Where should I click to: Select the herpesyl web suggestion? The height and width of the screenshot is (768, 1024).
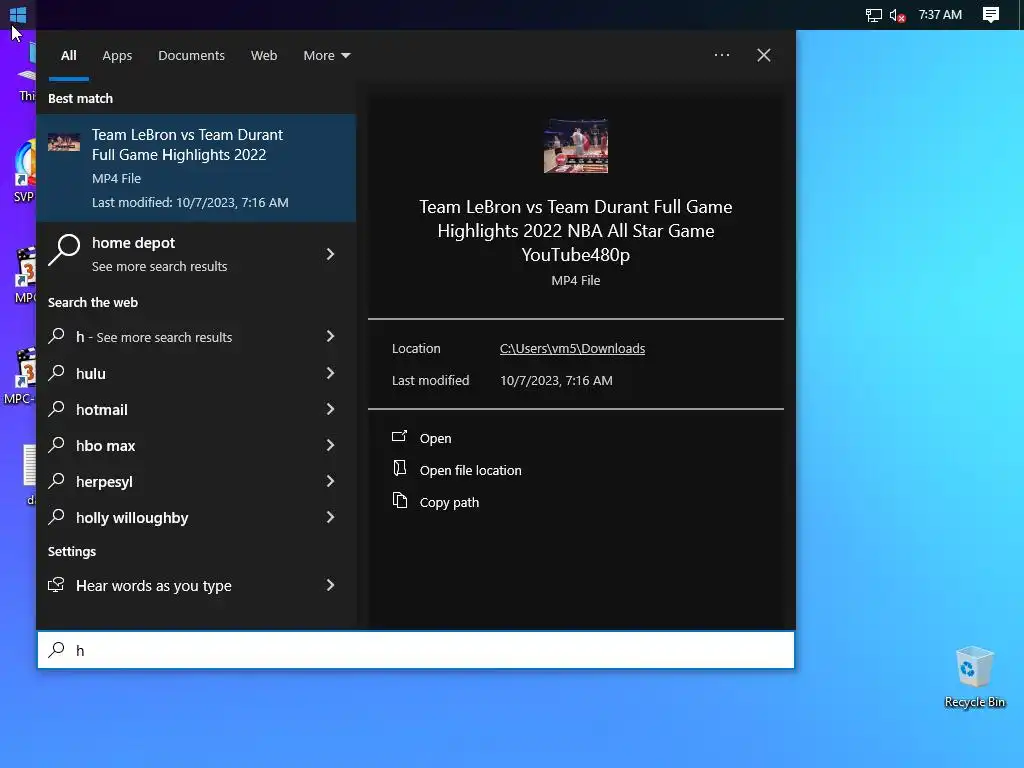click(196, 481)
